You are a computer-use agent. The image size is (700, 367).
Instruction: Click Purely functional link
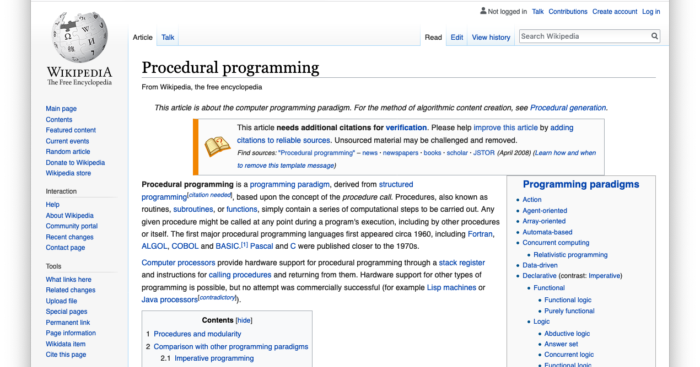click(569, 311)
